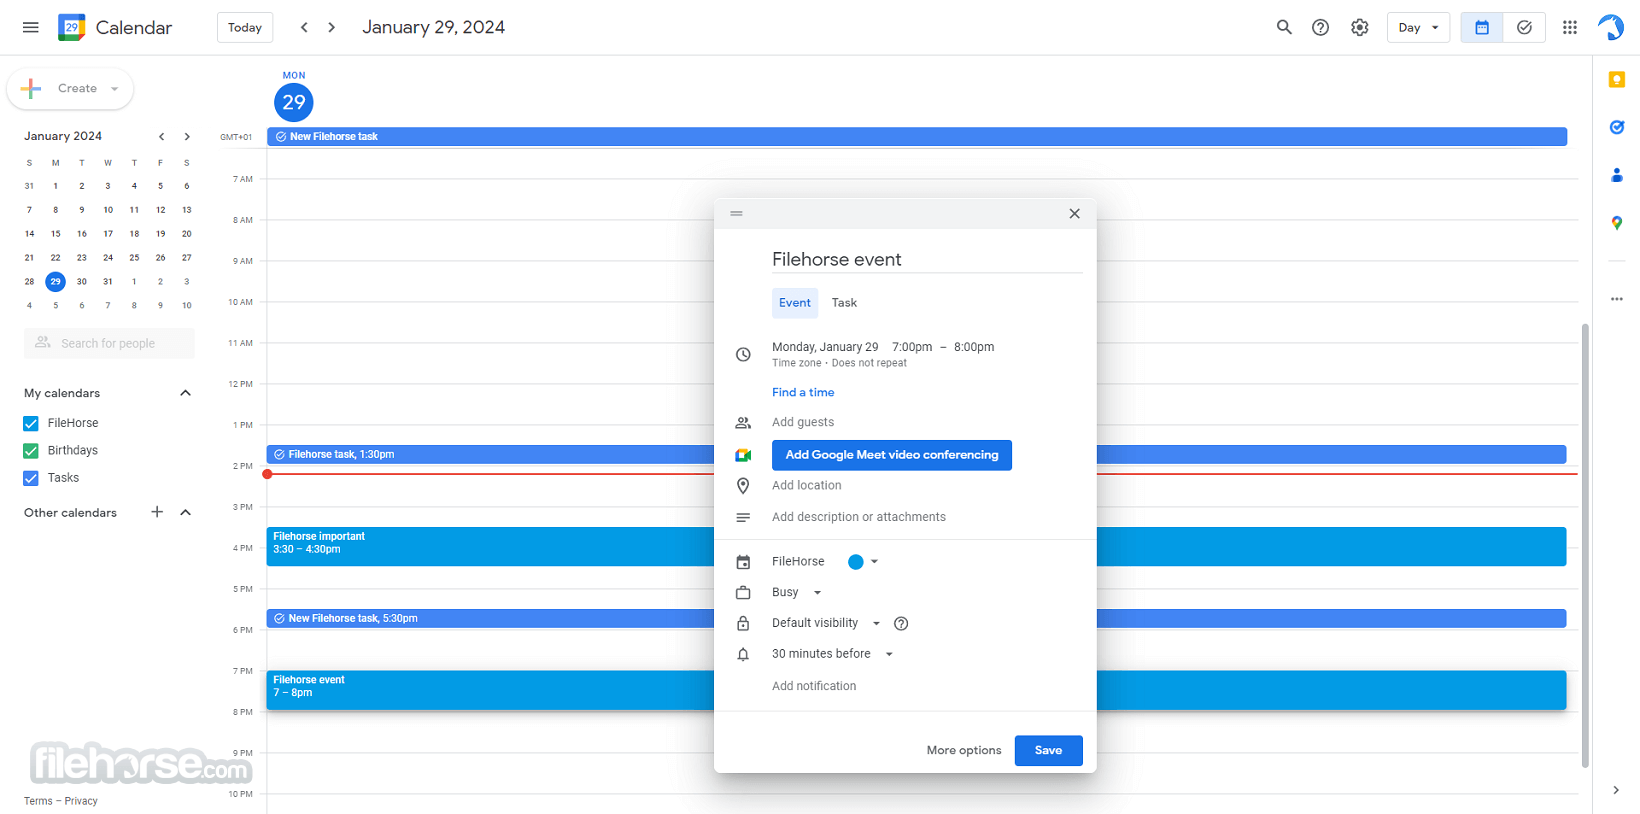Image resolution: width=1640 pixels, height=814 pixels.
Task: Switch to calendar view icon
Action: coord(1482,27)
